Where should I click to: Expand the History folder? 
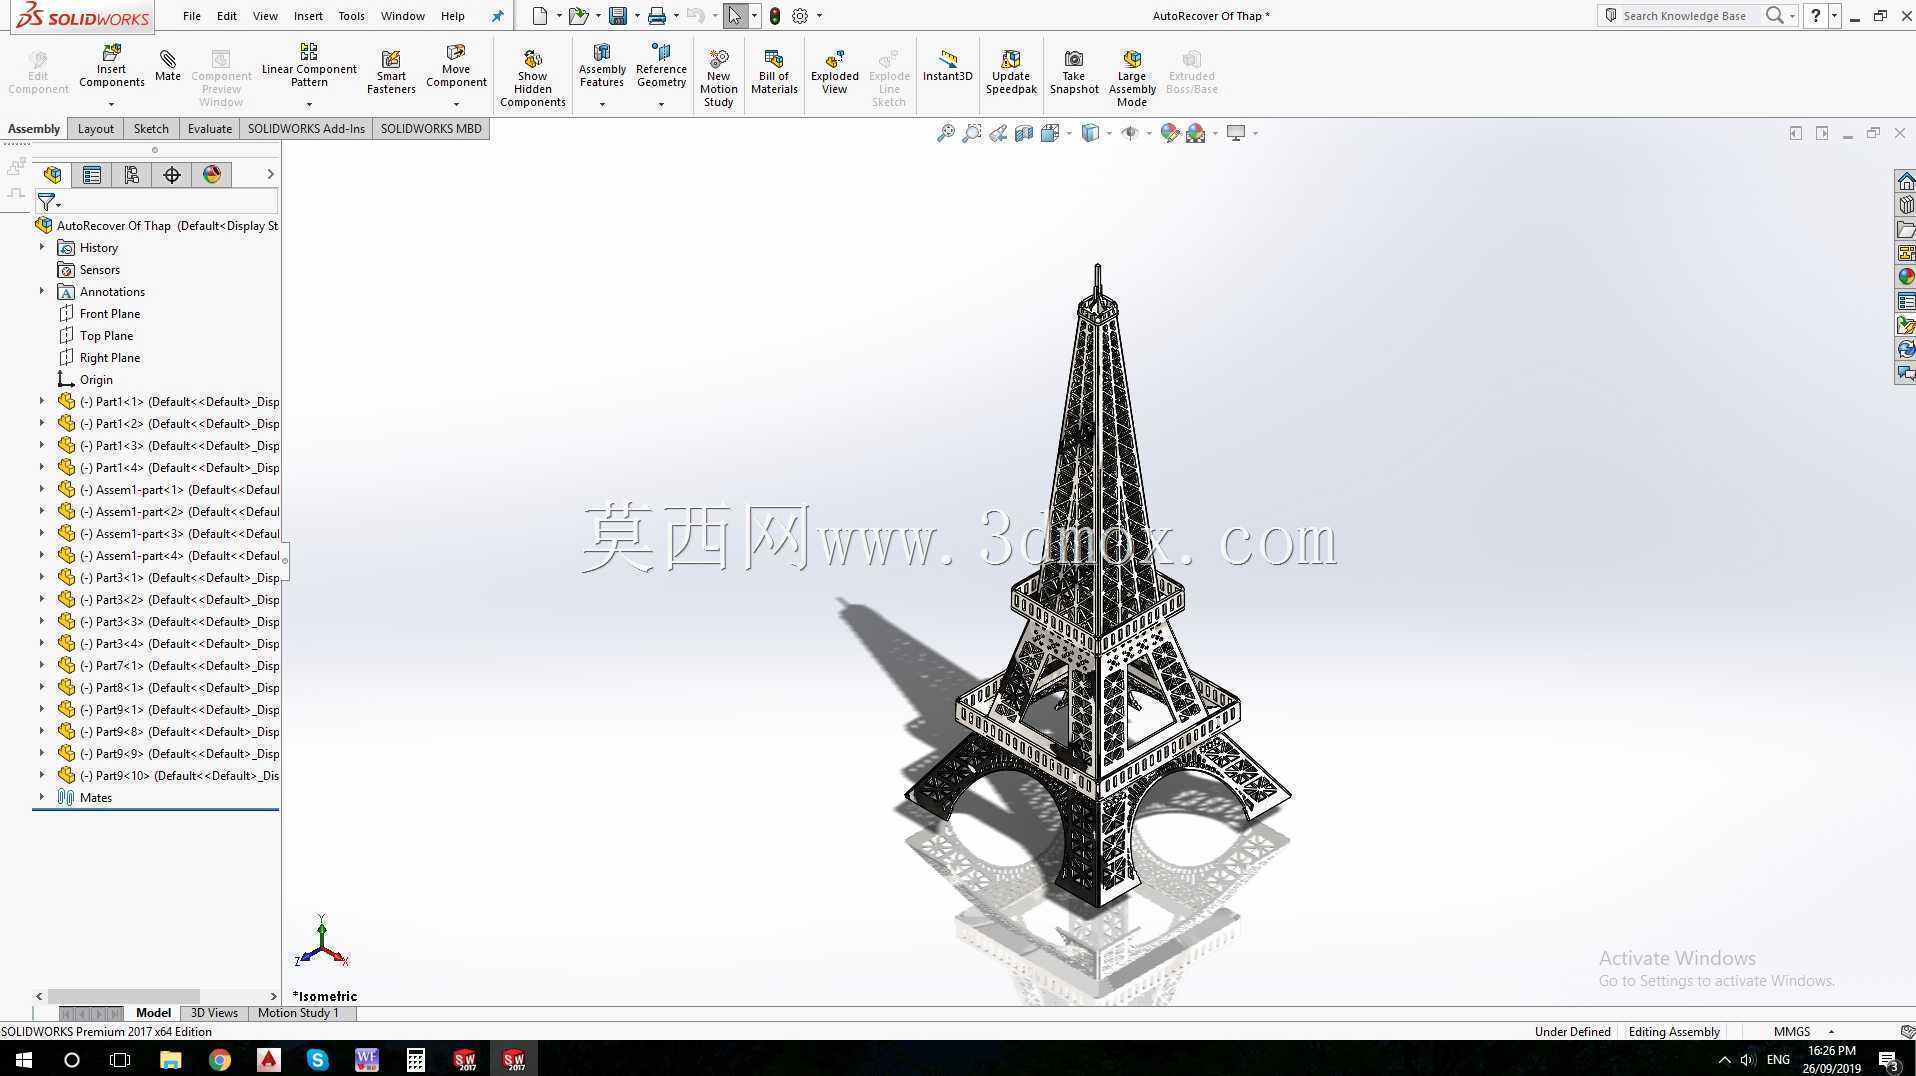(x=42, y=247)
